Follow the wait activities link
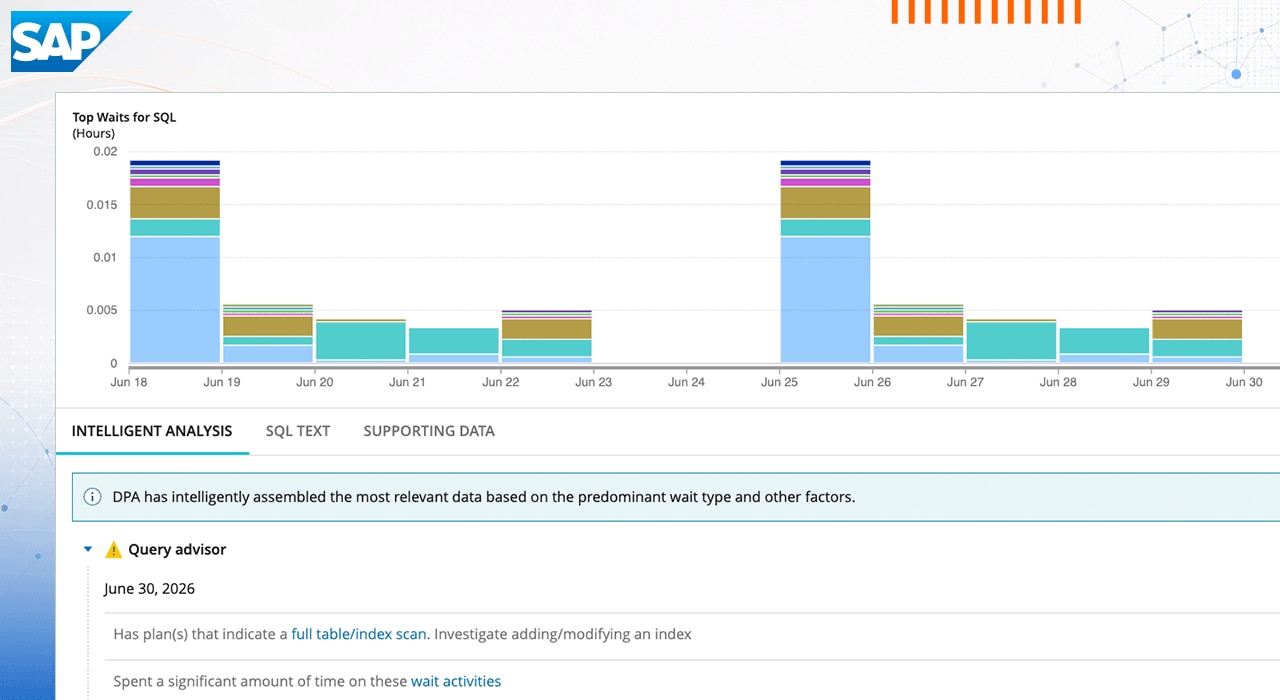Screen dimensions: 1280x700 pyautogui.click(x=456, y=681)
